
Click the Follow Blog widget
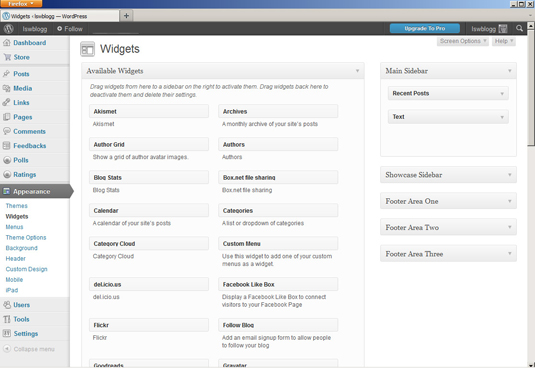click(x=278, y=325)
